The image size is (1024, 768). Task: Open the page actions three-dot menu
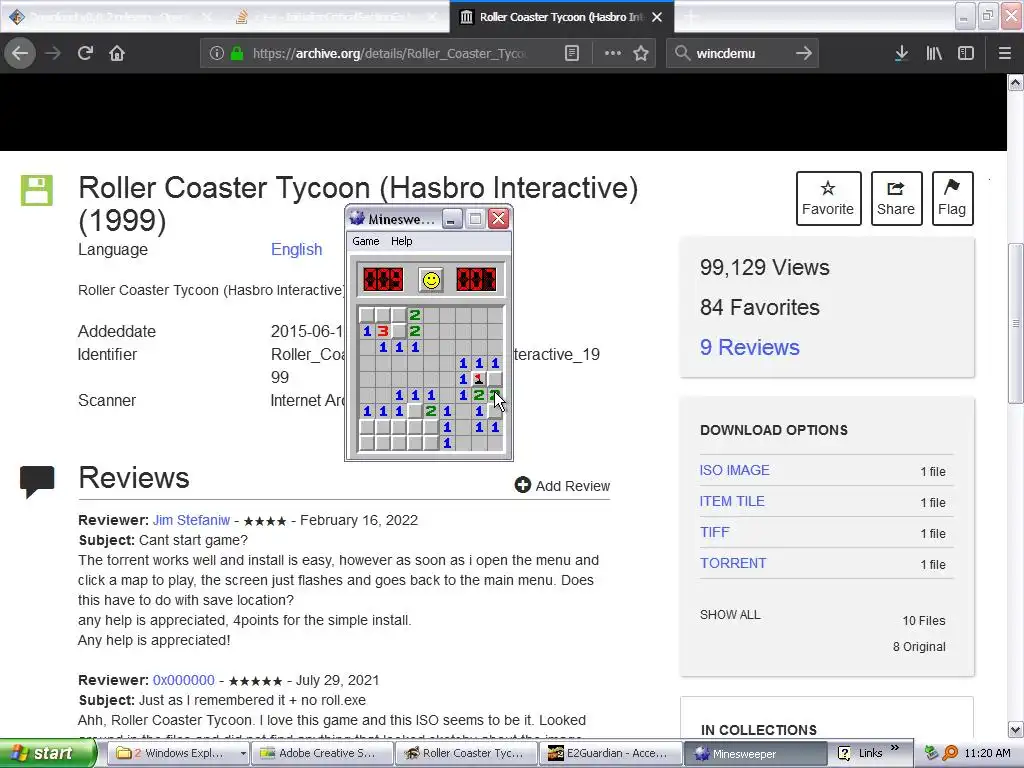pyautogui.click(x=613, y=53)
